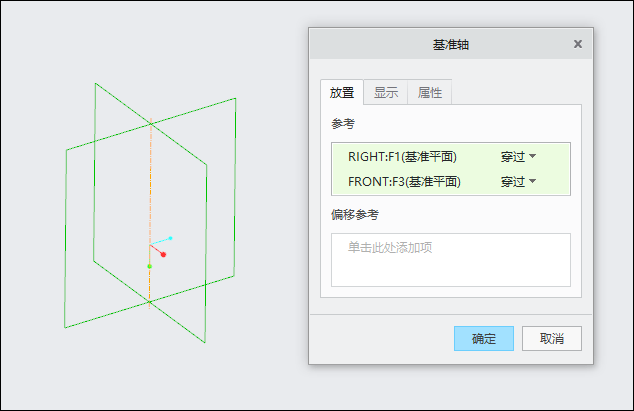The image size is (634, 411).
Task: Open the 显示 tab
Action: pos(386,93)
